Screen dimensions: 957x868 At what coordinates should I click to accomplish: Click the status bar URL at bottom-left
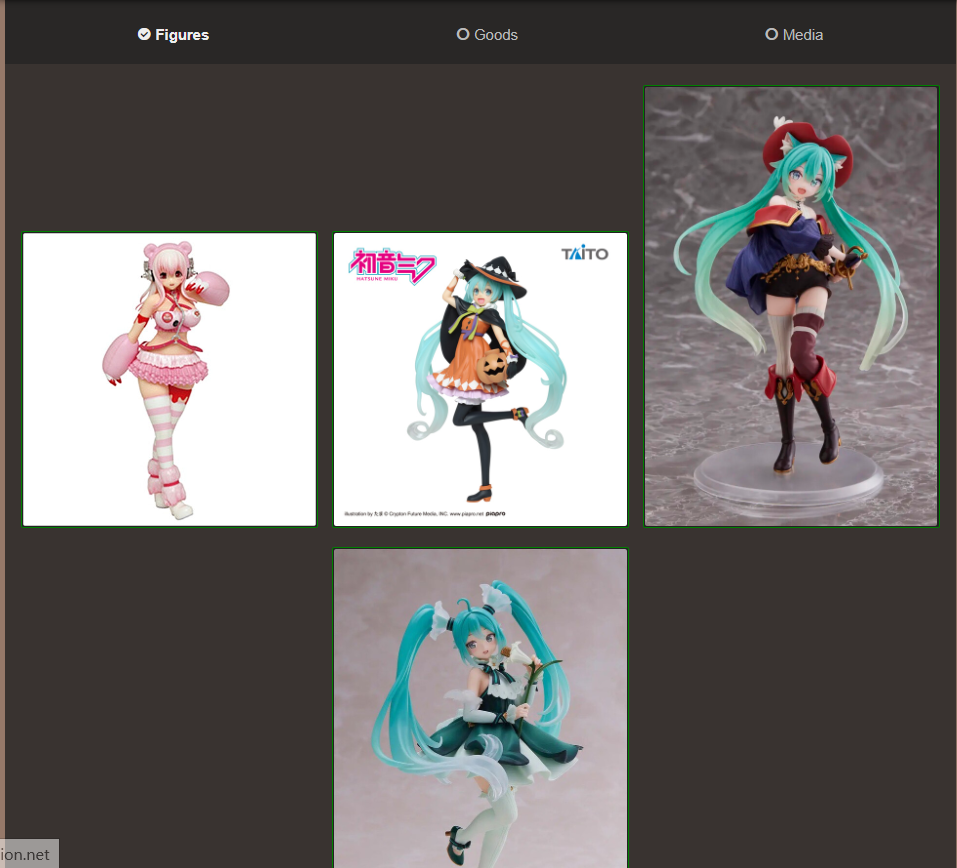[x=28, y=855]
